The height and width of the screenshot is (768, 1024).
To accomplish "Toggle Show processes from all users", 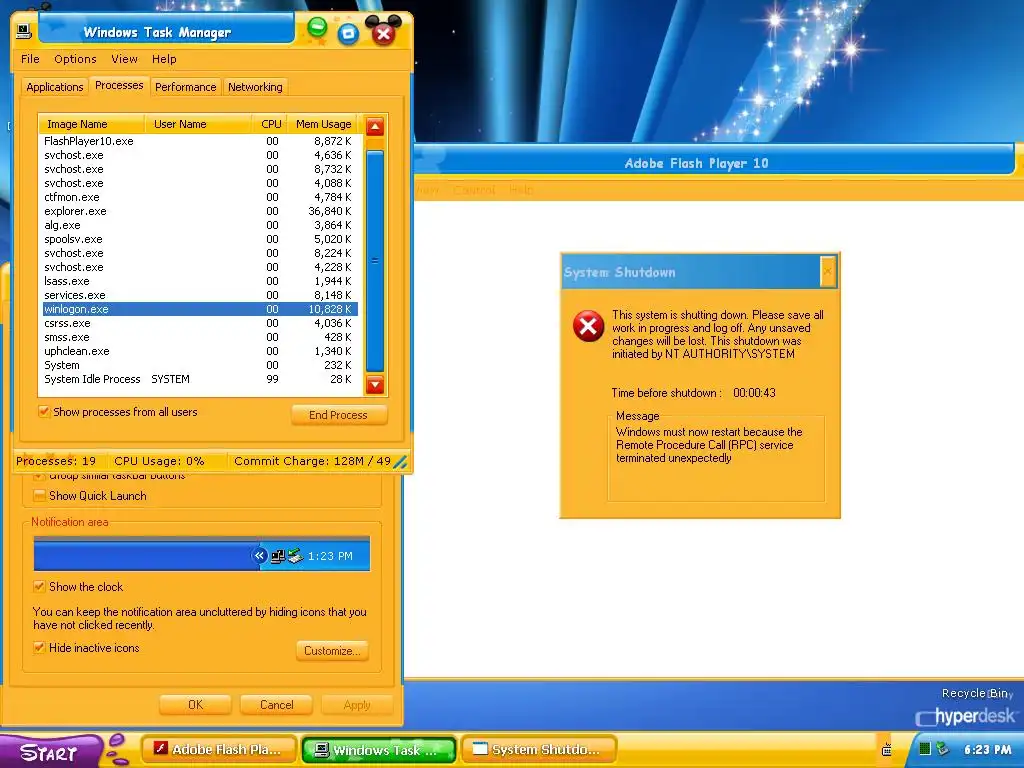I will tap(44, 411).
